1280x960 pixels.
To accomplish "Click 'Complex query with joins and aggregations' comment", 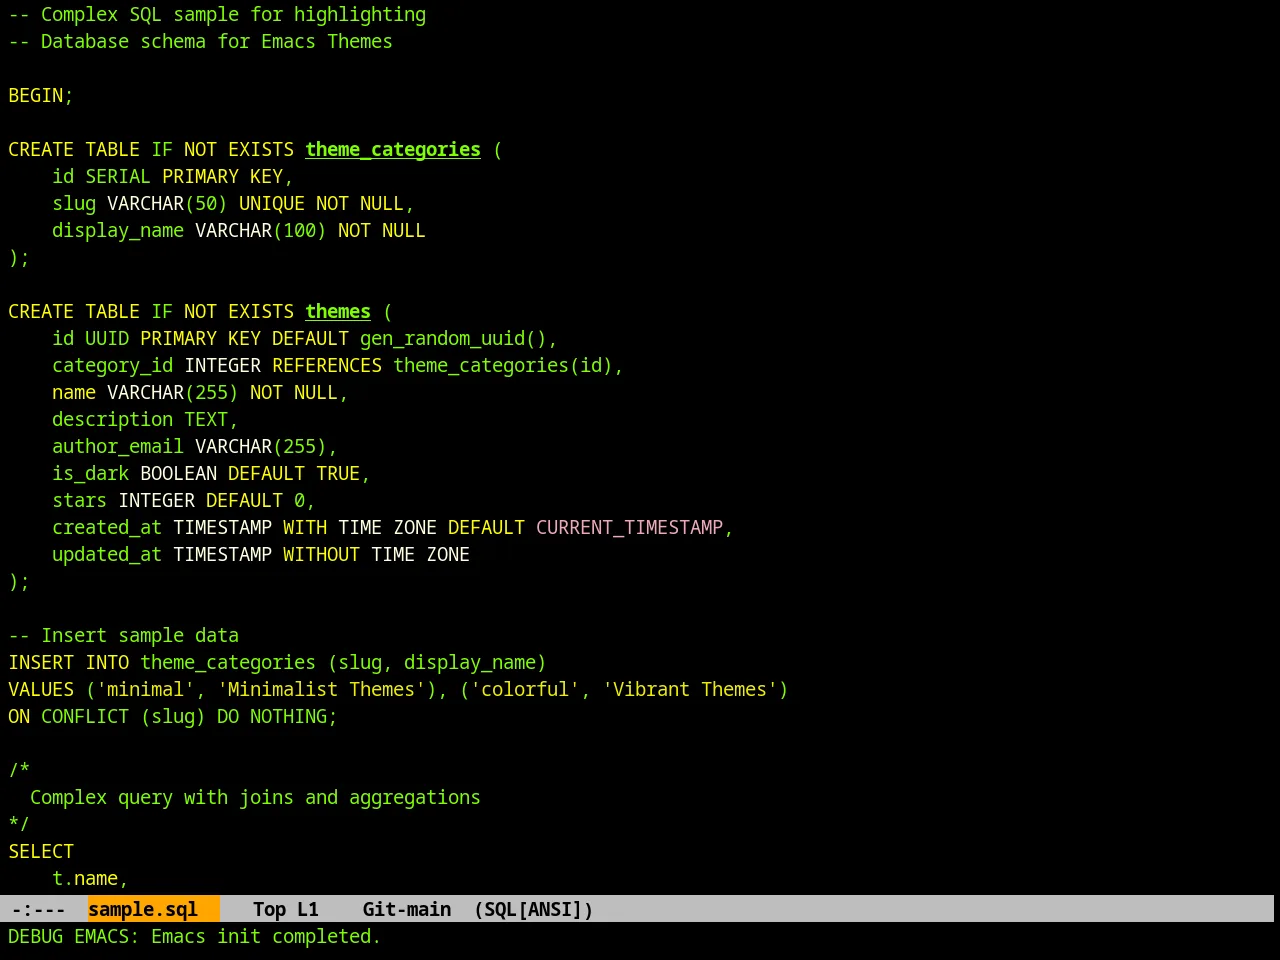I will pyautogui.click(x=255, y=797).
